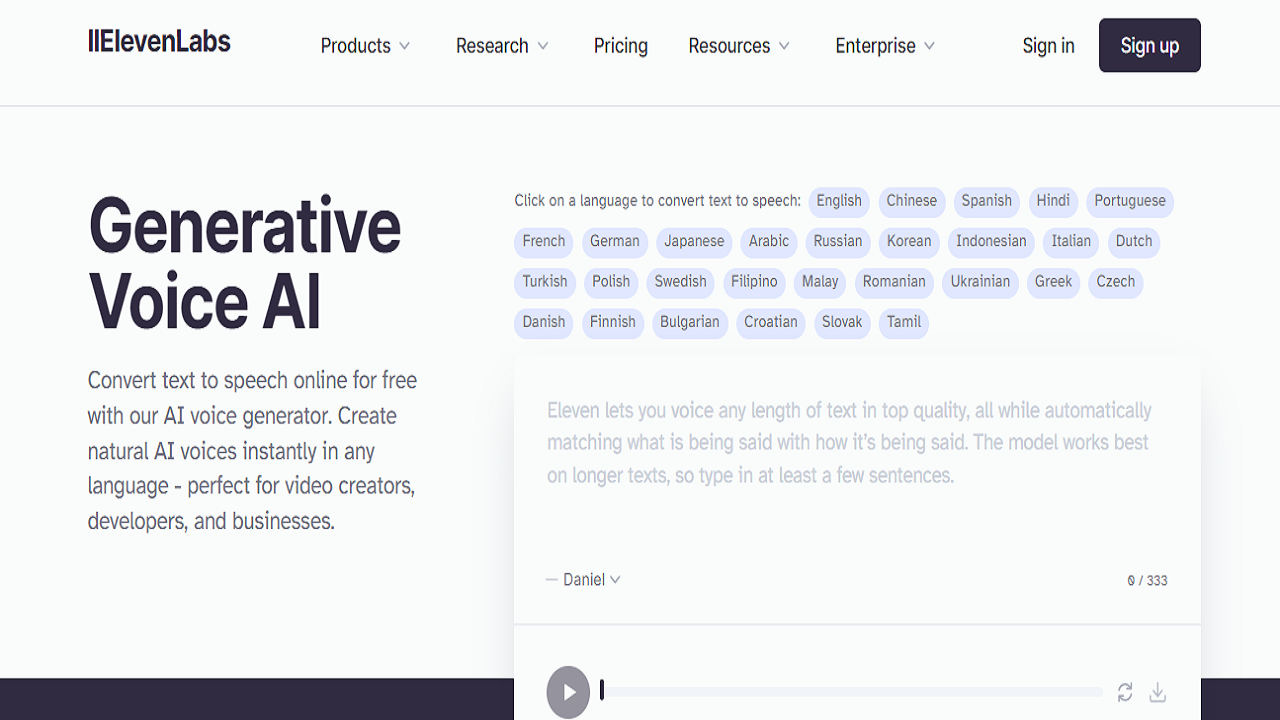The width and height of the screenshot is (1280, 720).
Task: Download the generated audio file
Action: click(1157, 691)
